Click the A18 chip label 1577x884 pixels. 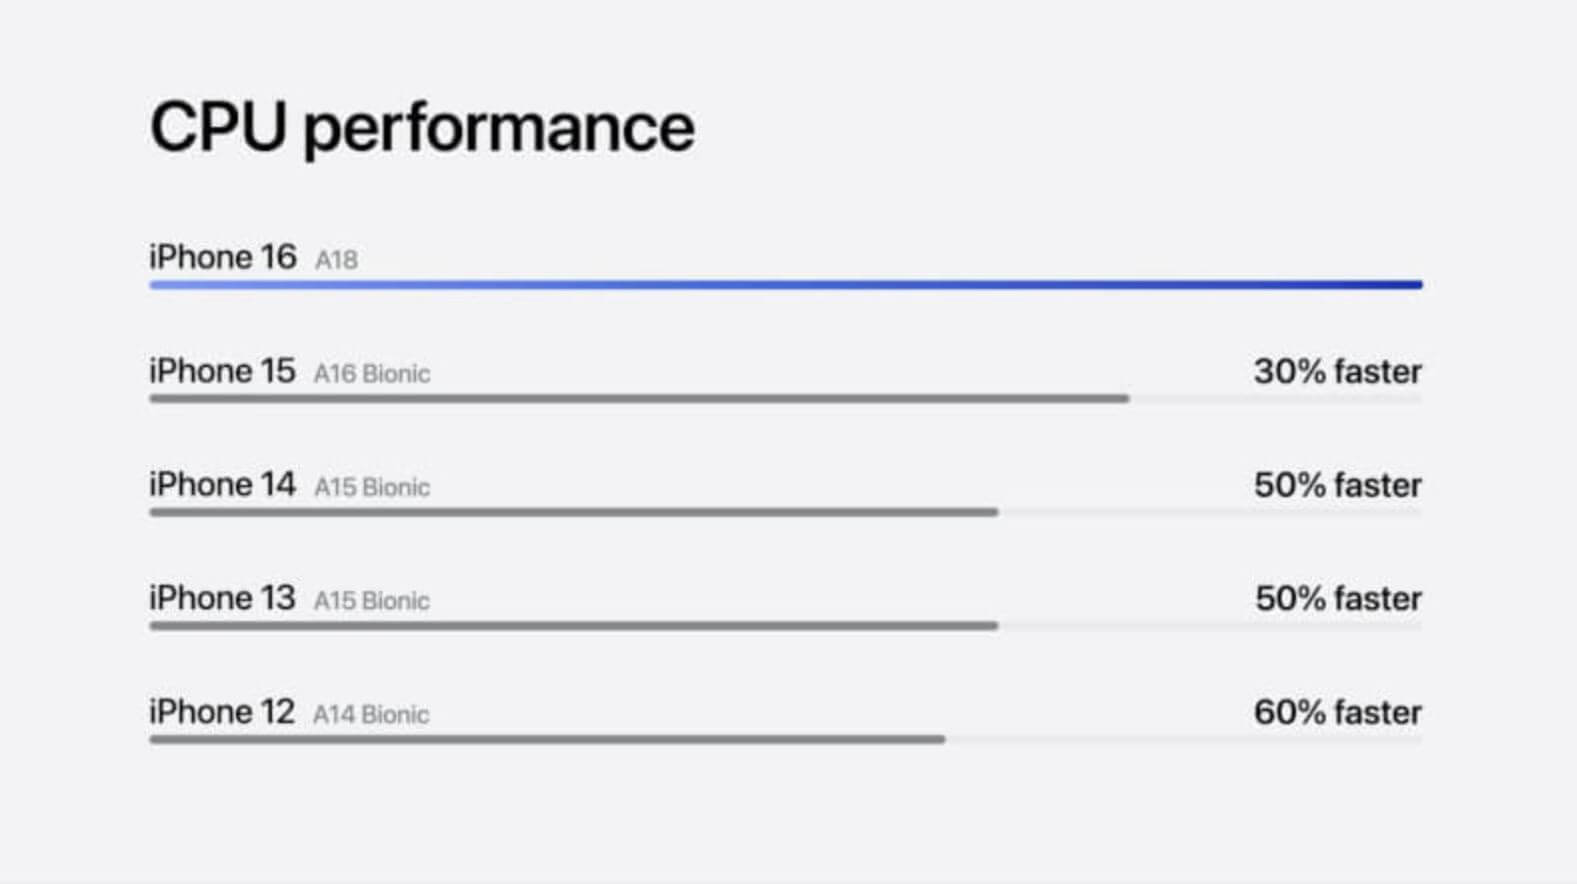click(x=336, y=260)
